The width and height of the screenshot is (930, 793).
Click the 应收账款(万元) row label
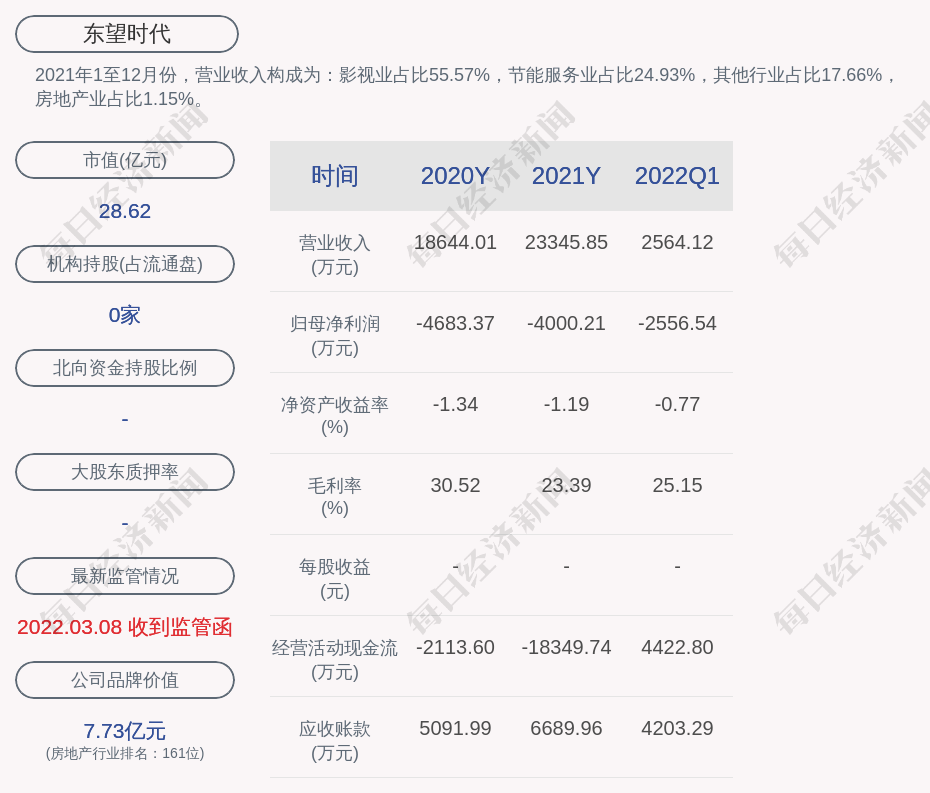[335, 741]
